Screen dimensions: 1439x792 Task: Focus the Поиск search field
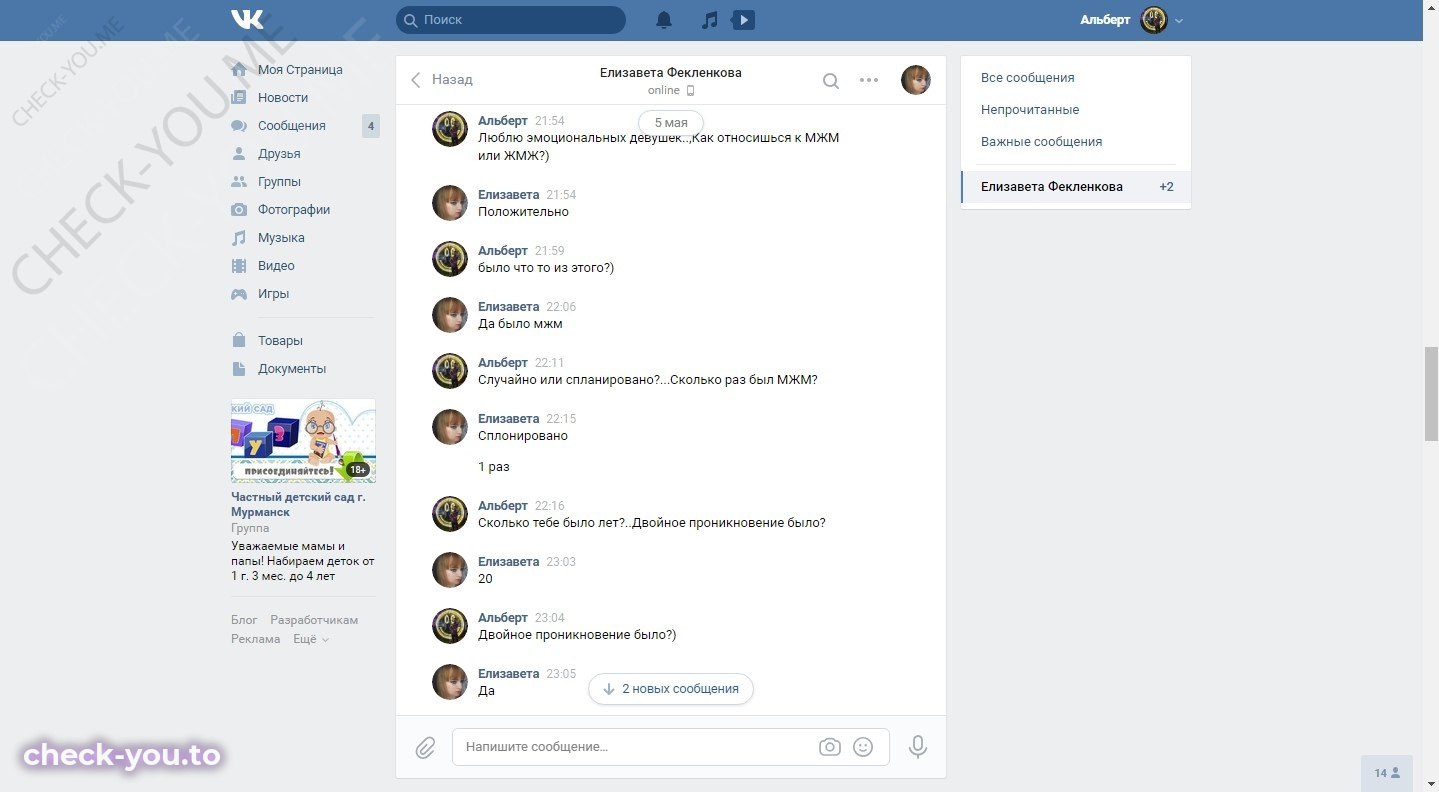click(511, 19)
